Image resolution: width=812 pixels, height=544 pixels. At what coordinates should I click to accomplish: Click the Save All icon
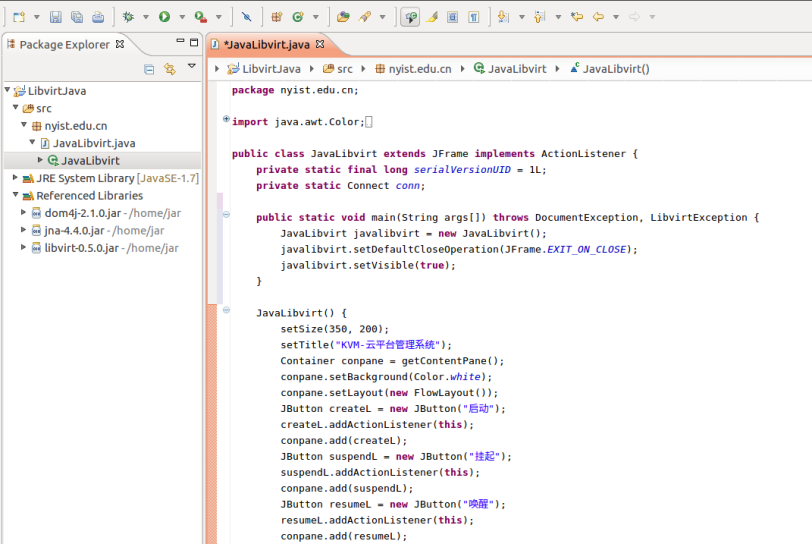77,17
